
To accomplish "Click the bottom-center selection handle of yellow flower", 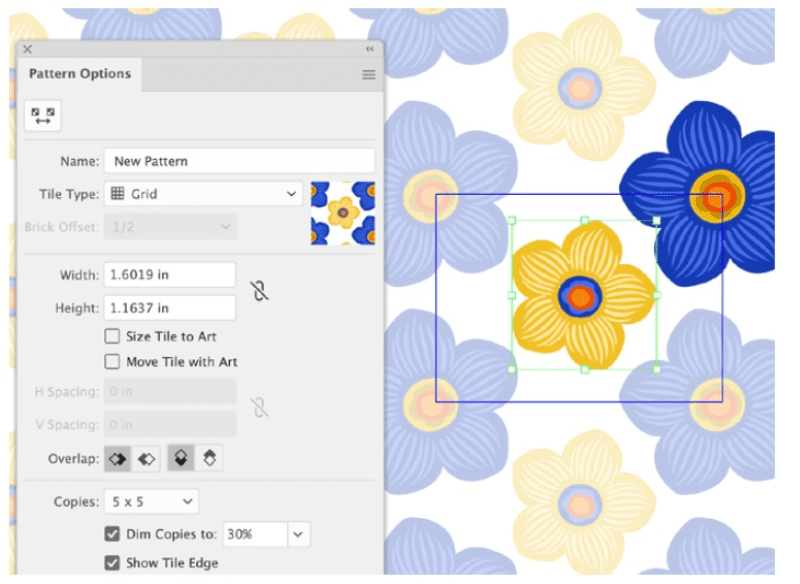I will point(585,369).
